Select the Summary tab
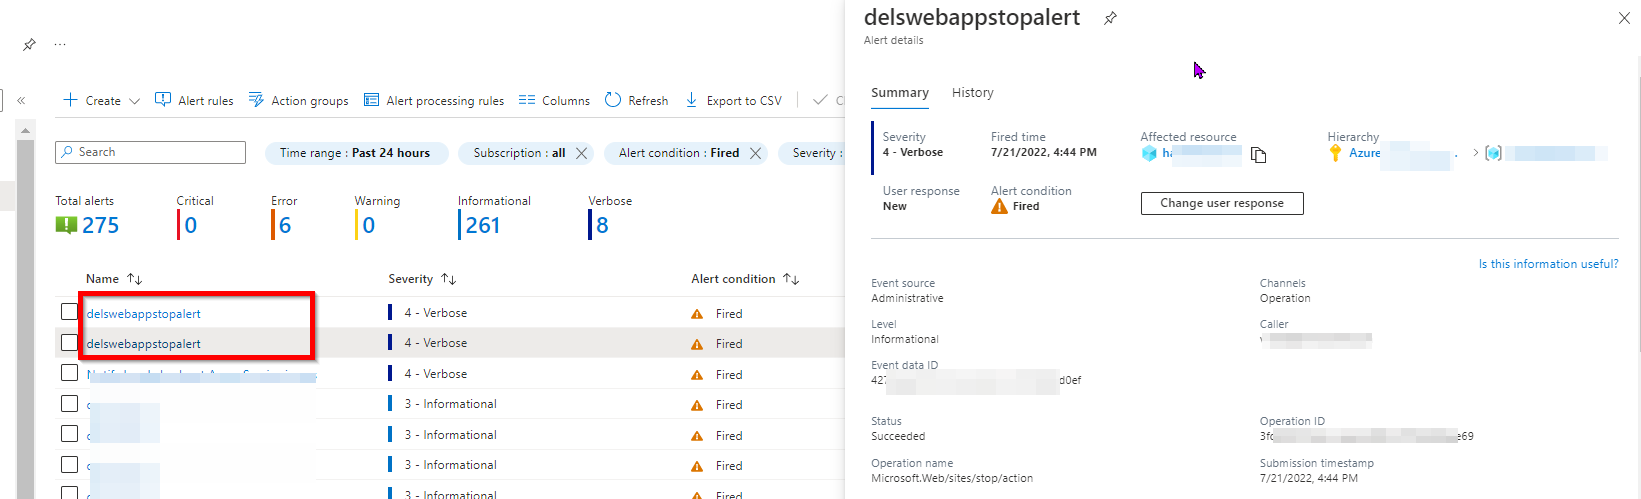Viewport: 1641px width, 499px height. 899,93
